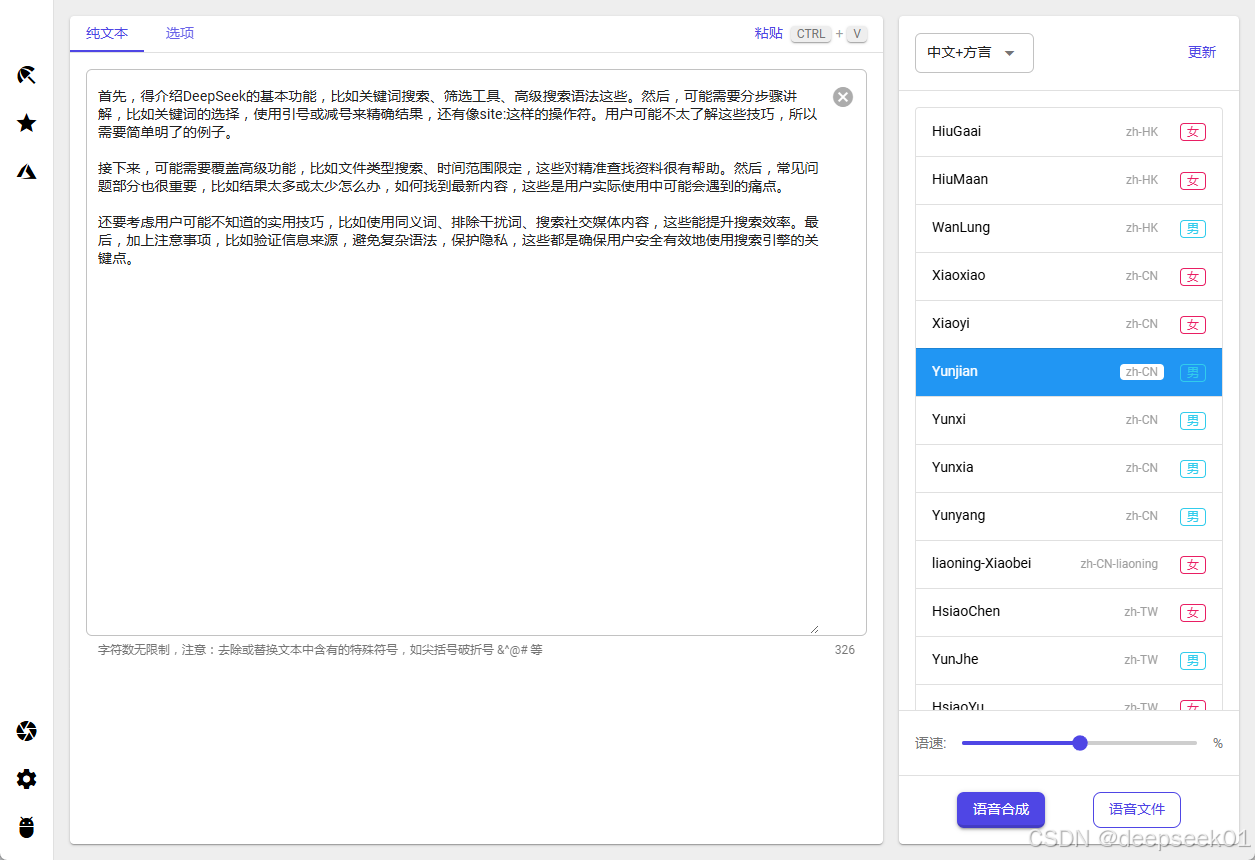This screenshot has width=1255, height=860.
Task: Select the WanLung voice
Action: click(1069, 228)
